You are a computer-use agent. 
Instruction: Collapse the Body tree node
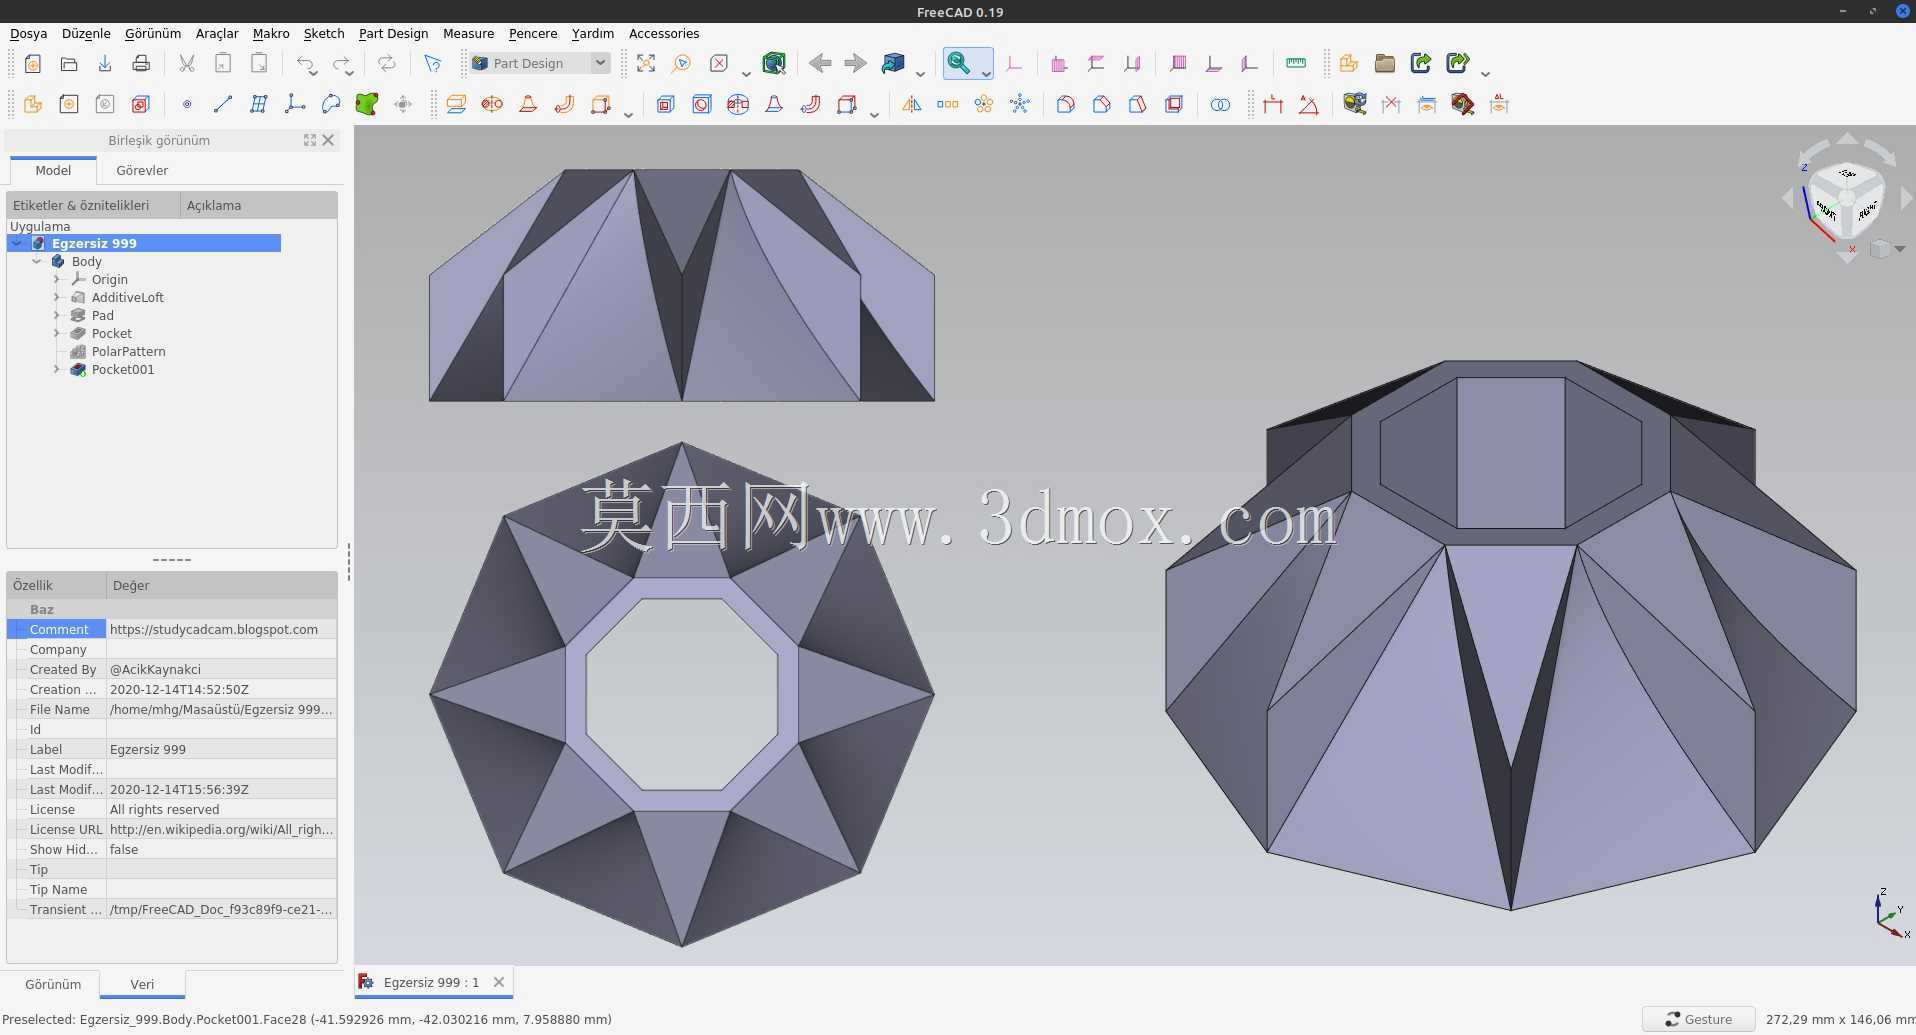click(x=37, y=261)
